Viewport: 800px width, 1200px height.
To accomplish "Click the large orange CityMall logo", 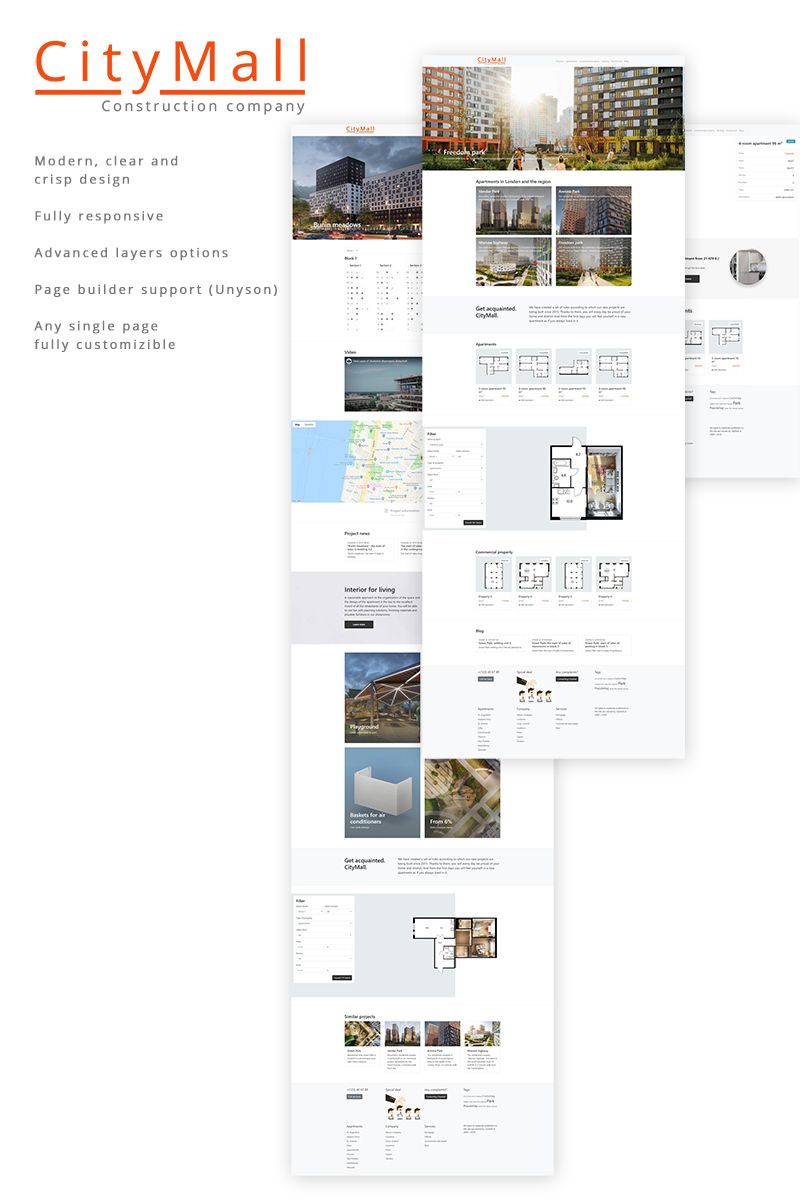I will point(170,66).
